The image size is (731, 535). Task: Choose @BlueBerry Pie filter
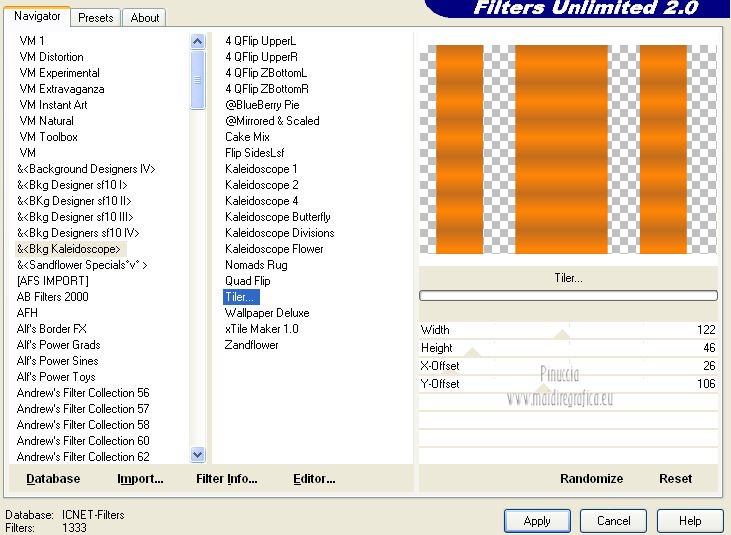pyautogui.click(x=262, y=105)
